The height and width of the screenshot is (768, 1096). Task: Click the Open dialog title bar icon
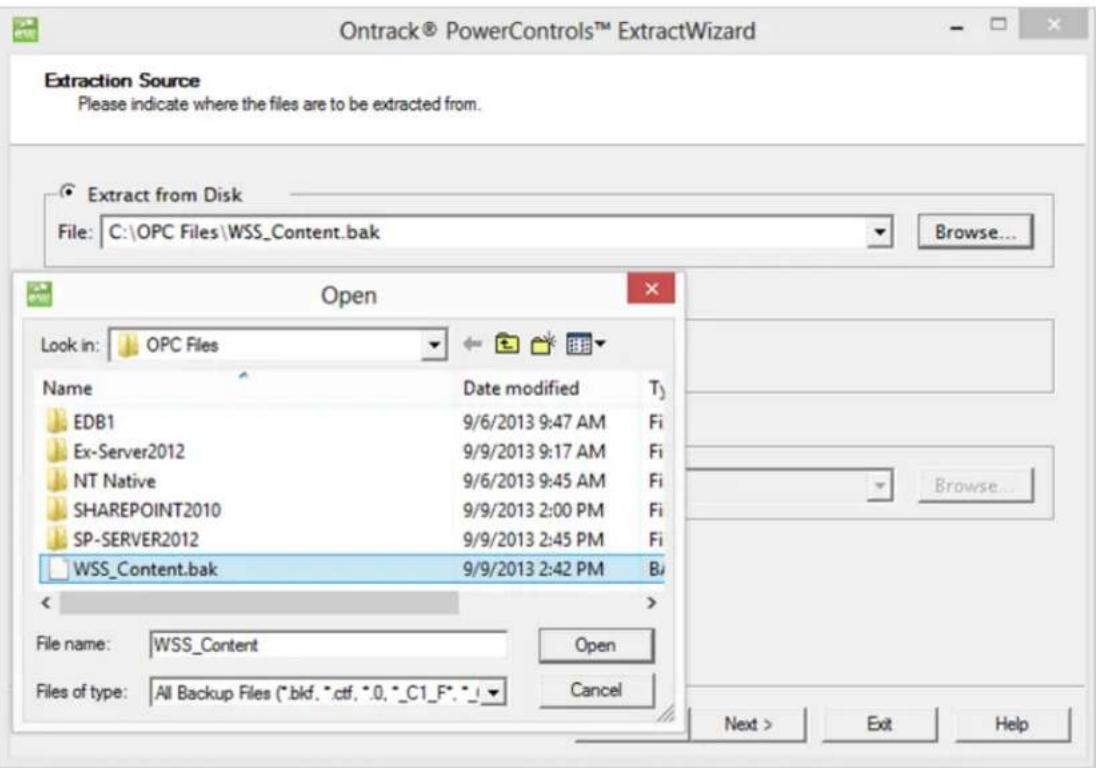[39, 294]
